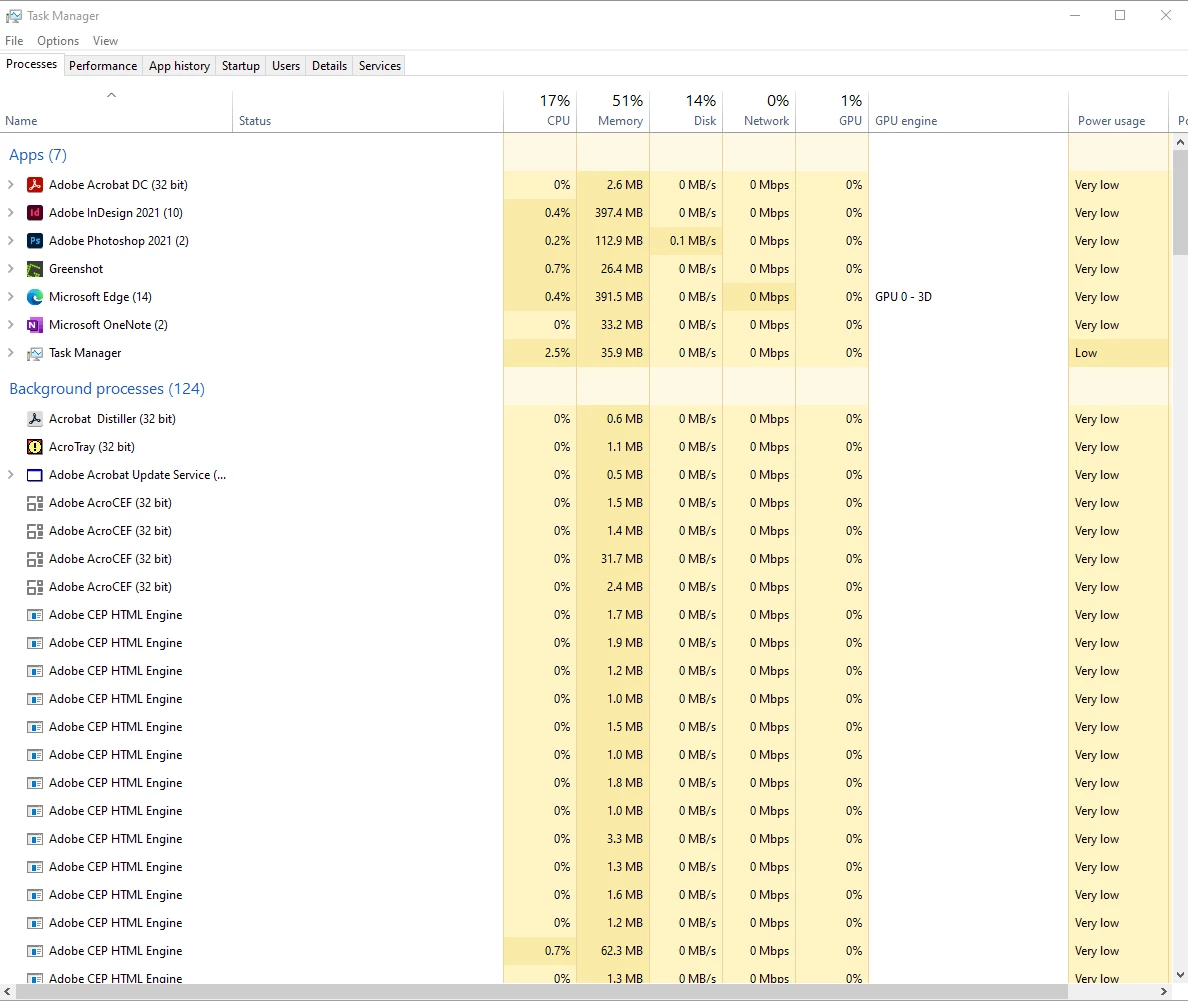
Task: Sort by Memory usage column
Action: [x=613, y=112]
